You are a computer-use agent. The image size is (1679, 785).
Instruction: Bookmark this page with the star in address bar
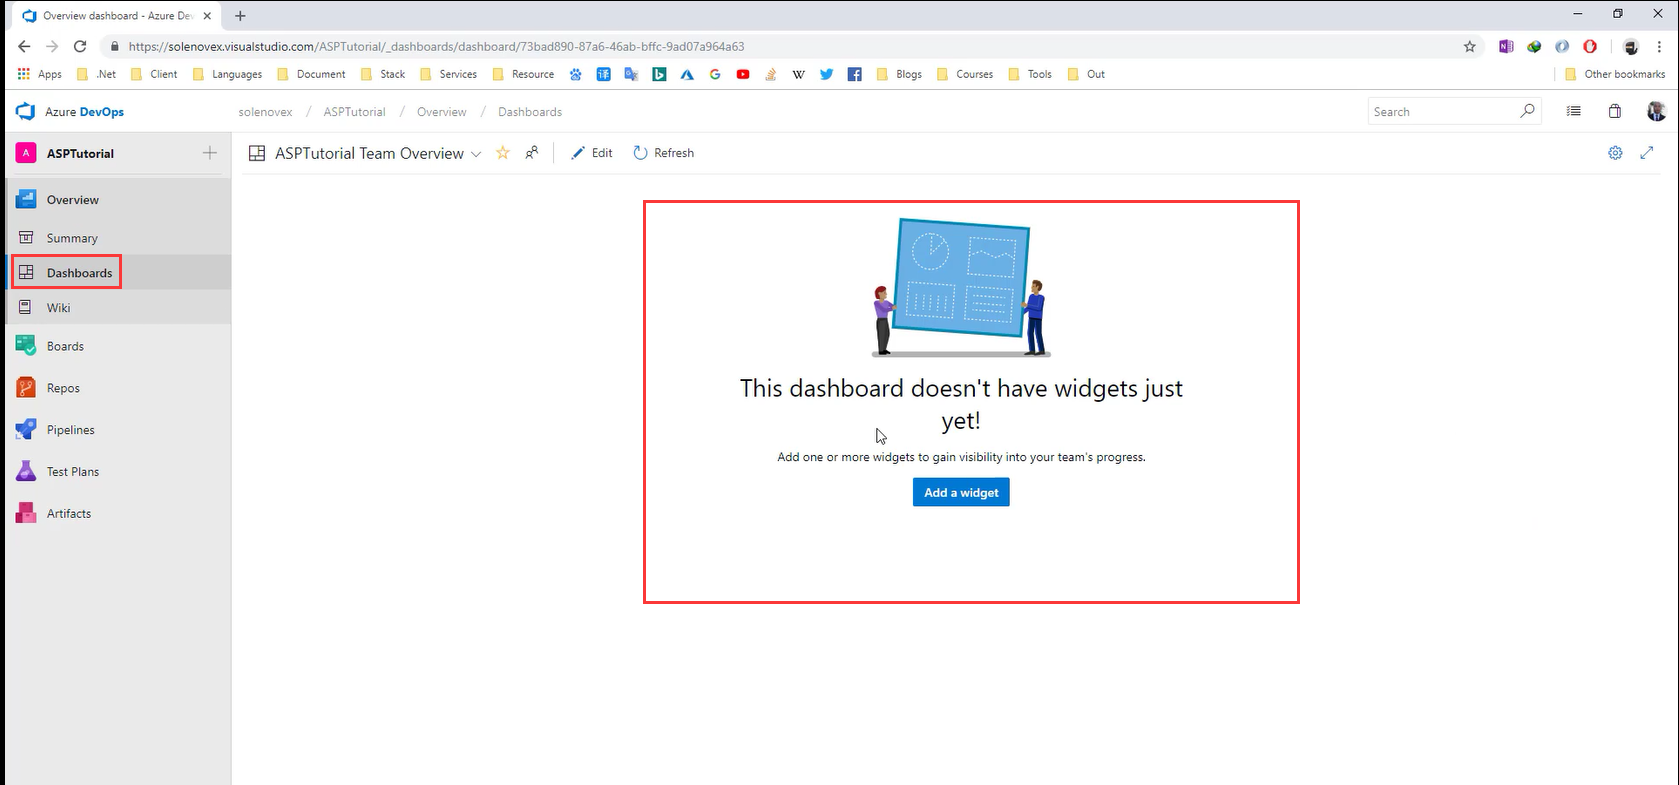click(1469, 46)
